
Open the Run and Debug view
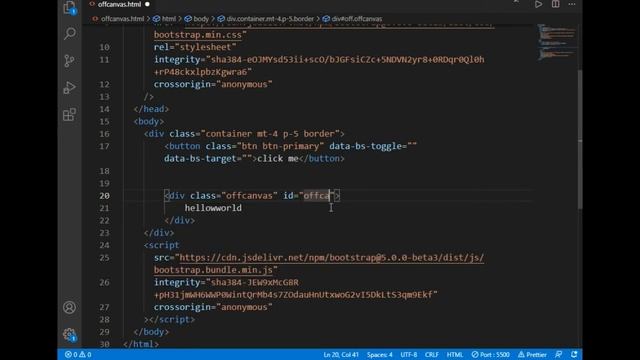(x=69, y=87)
